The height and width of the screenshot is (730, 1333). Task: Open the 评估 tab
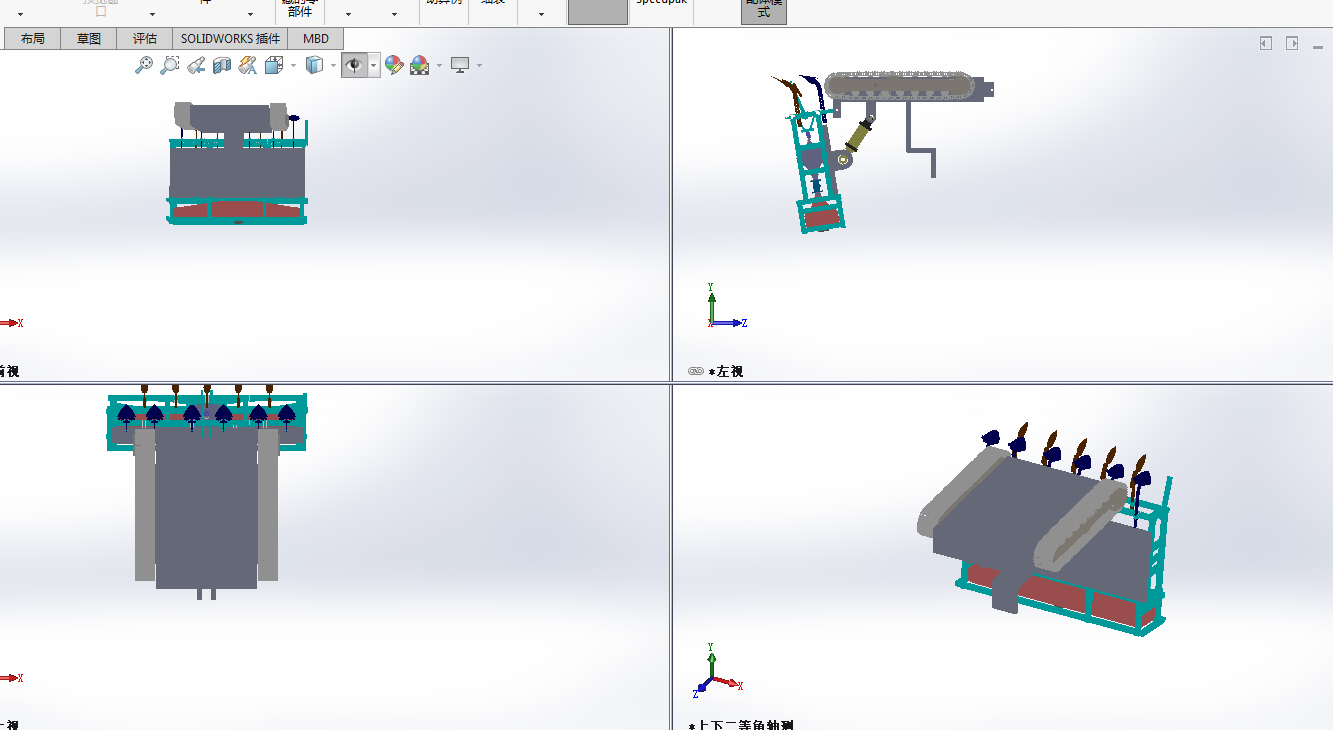145,39
